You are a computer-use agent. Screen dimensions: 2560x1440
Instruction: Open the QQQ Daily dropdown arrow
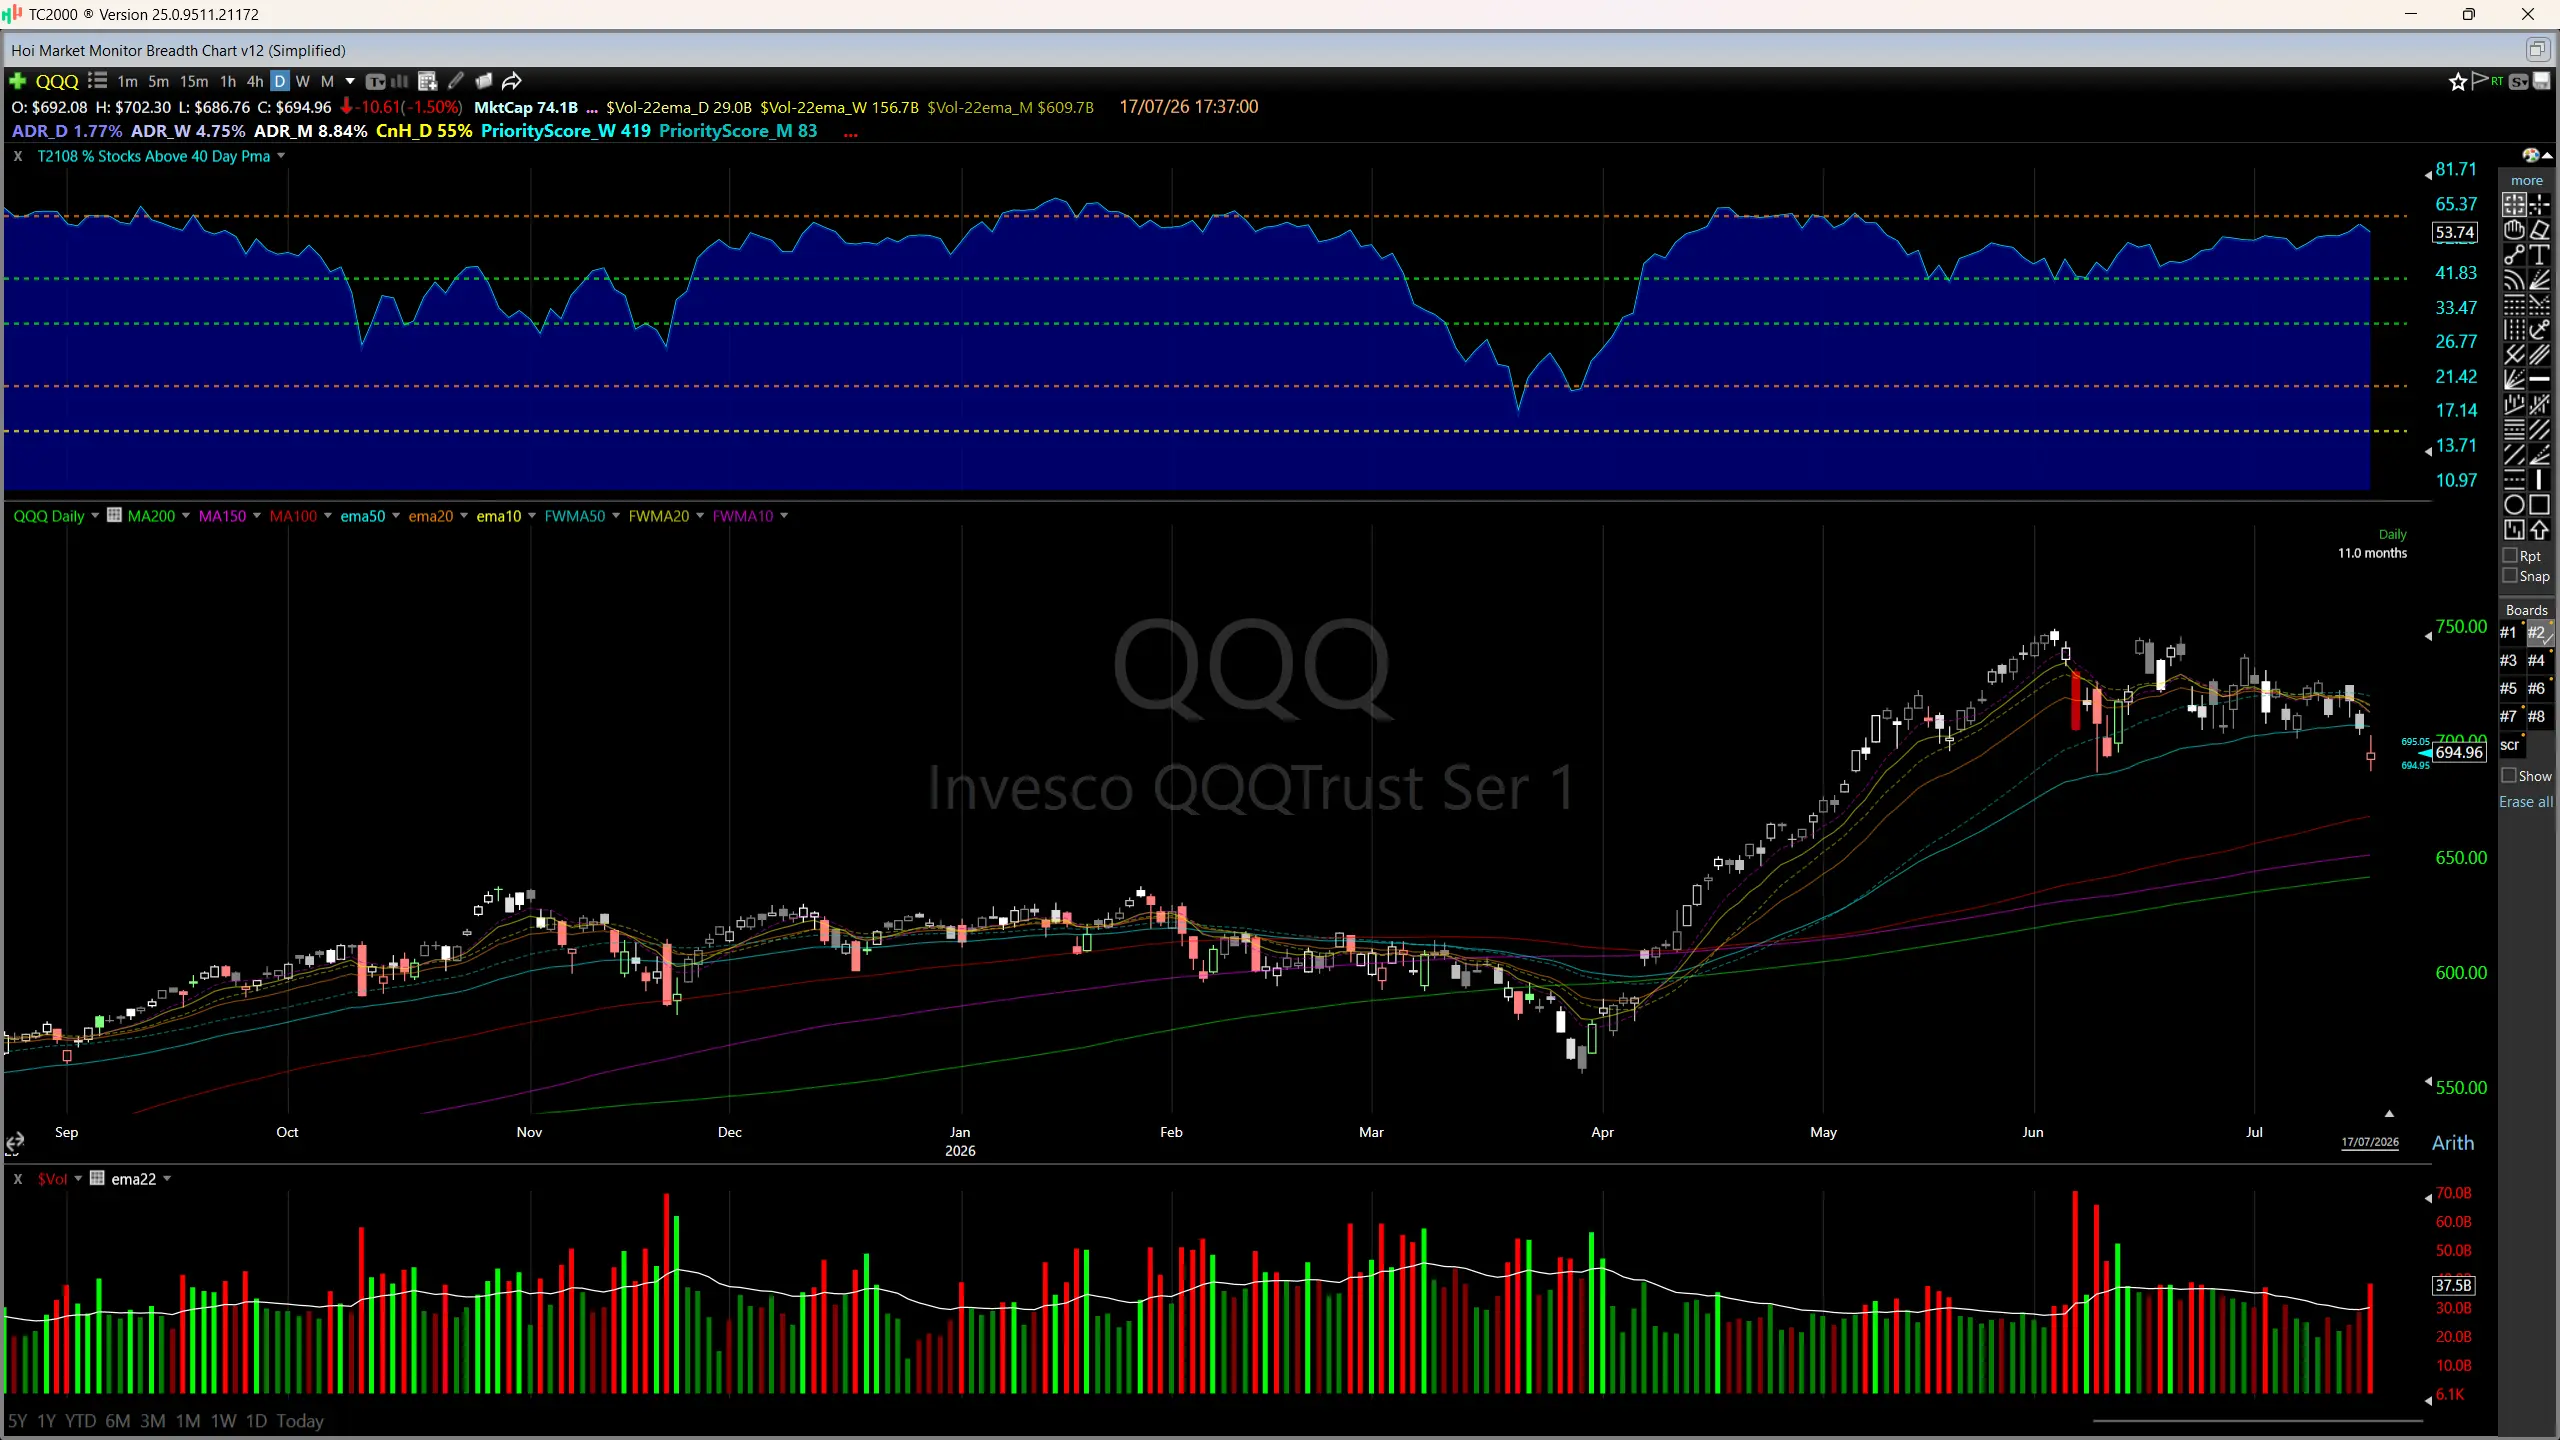coord(95,516)
